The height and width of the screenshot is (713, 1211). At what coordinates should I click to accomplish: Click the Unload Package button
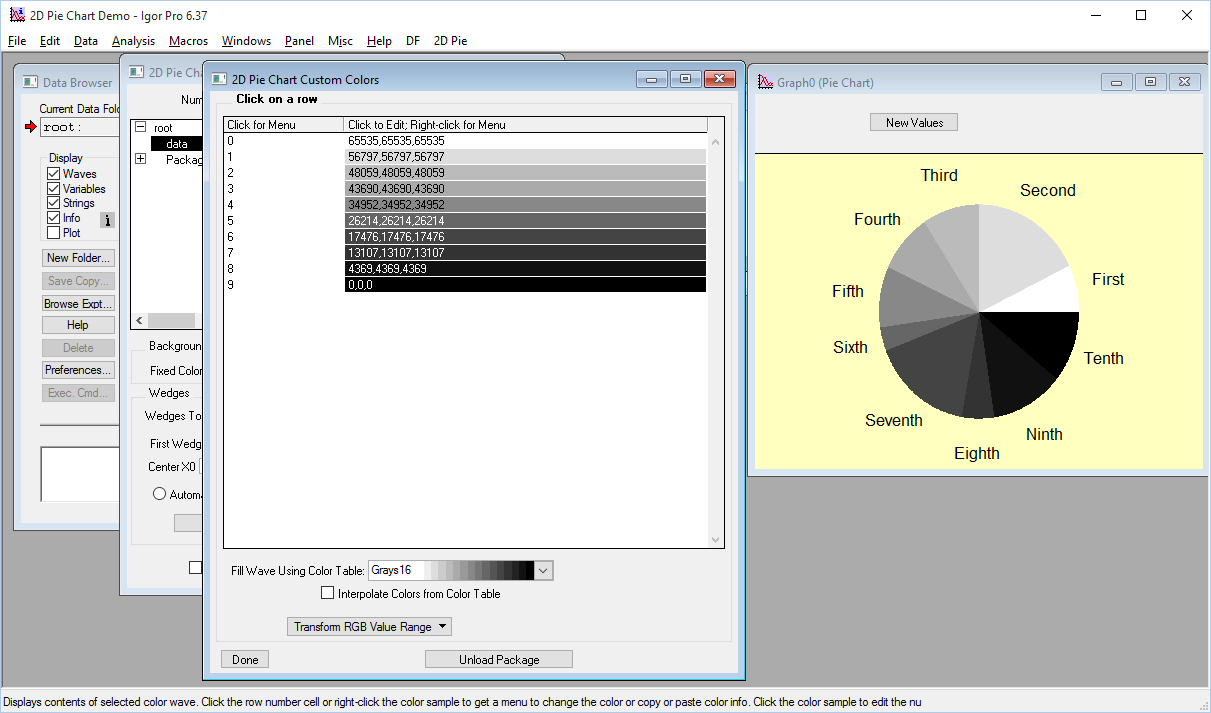click(498, 659)
